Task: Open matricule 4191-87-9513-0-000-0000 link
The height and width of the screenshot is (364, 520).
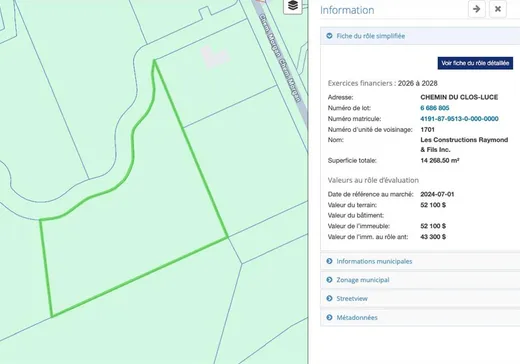Action: [459, 119]
